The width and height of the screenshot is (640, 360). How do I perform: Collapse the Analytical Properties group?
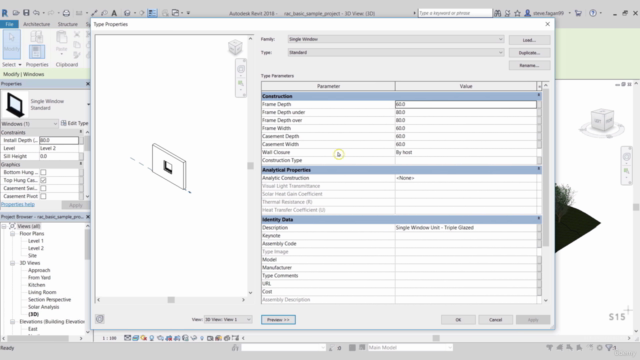click(539, 169)
